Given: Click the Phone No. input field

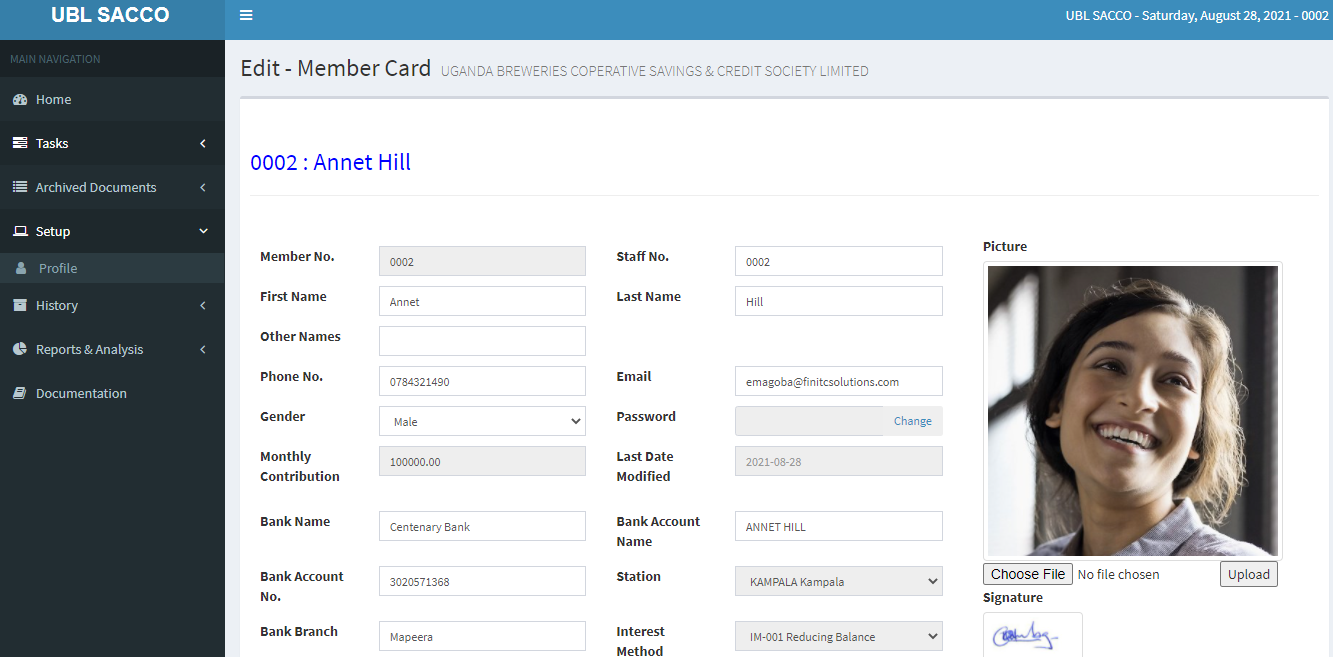Looking at the screenshot, I should (482, 382).
